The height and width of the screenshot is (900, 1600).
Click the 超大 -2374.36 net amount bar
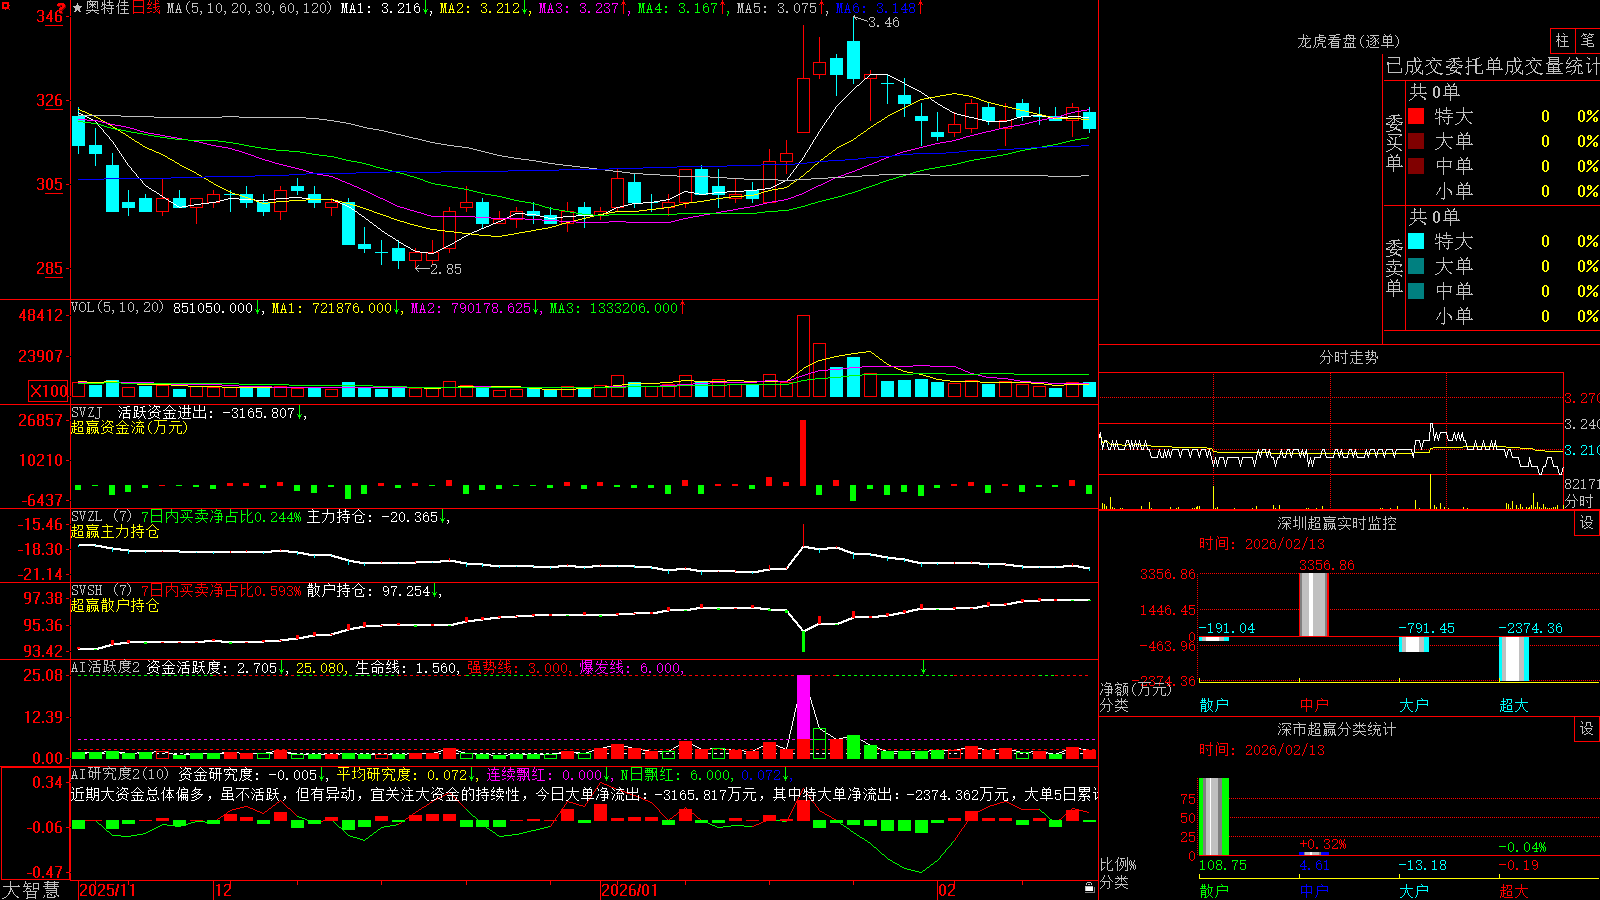[x=1514, y=659]
